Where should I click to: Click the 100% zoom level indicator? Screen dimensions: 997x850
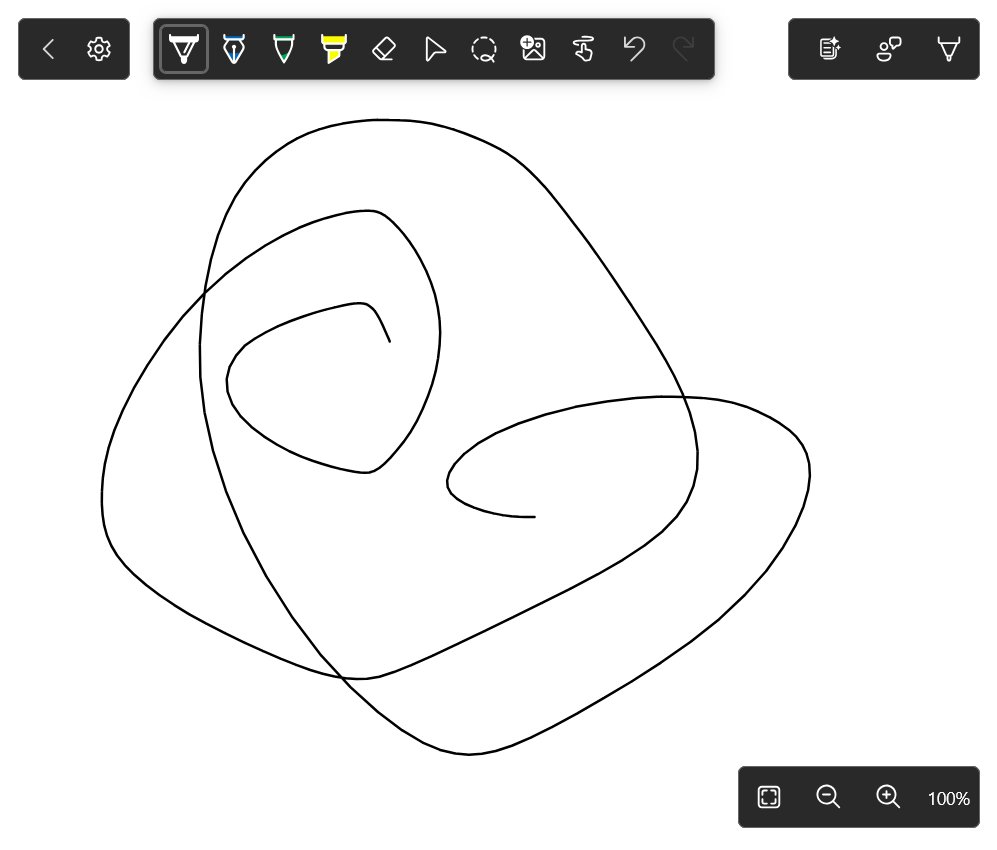coord(947,798)
